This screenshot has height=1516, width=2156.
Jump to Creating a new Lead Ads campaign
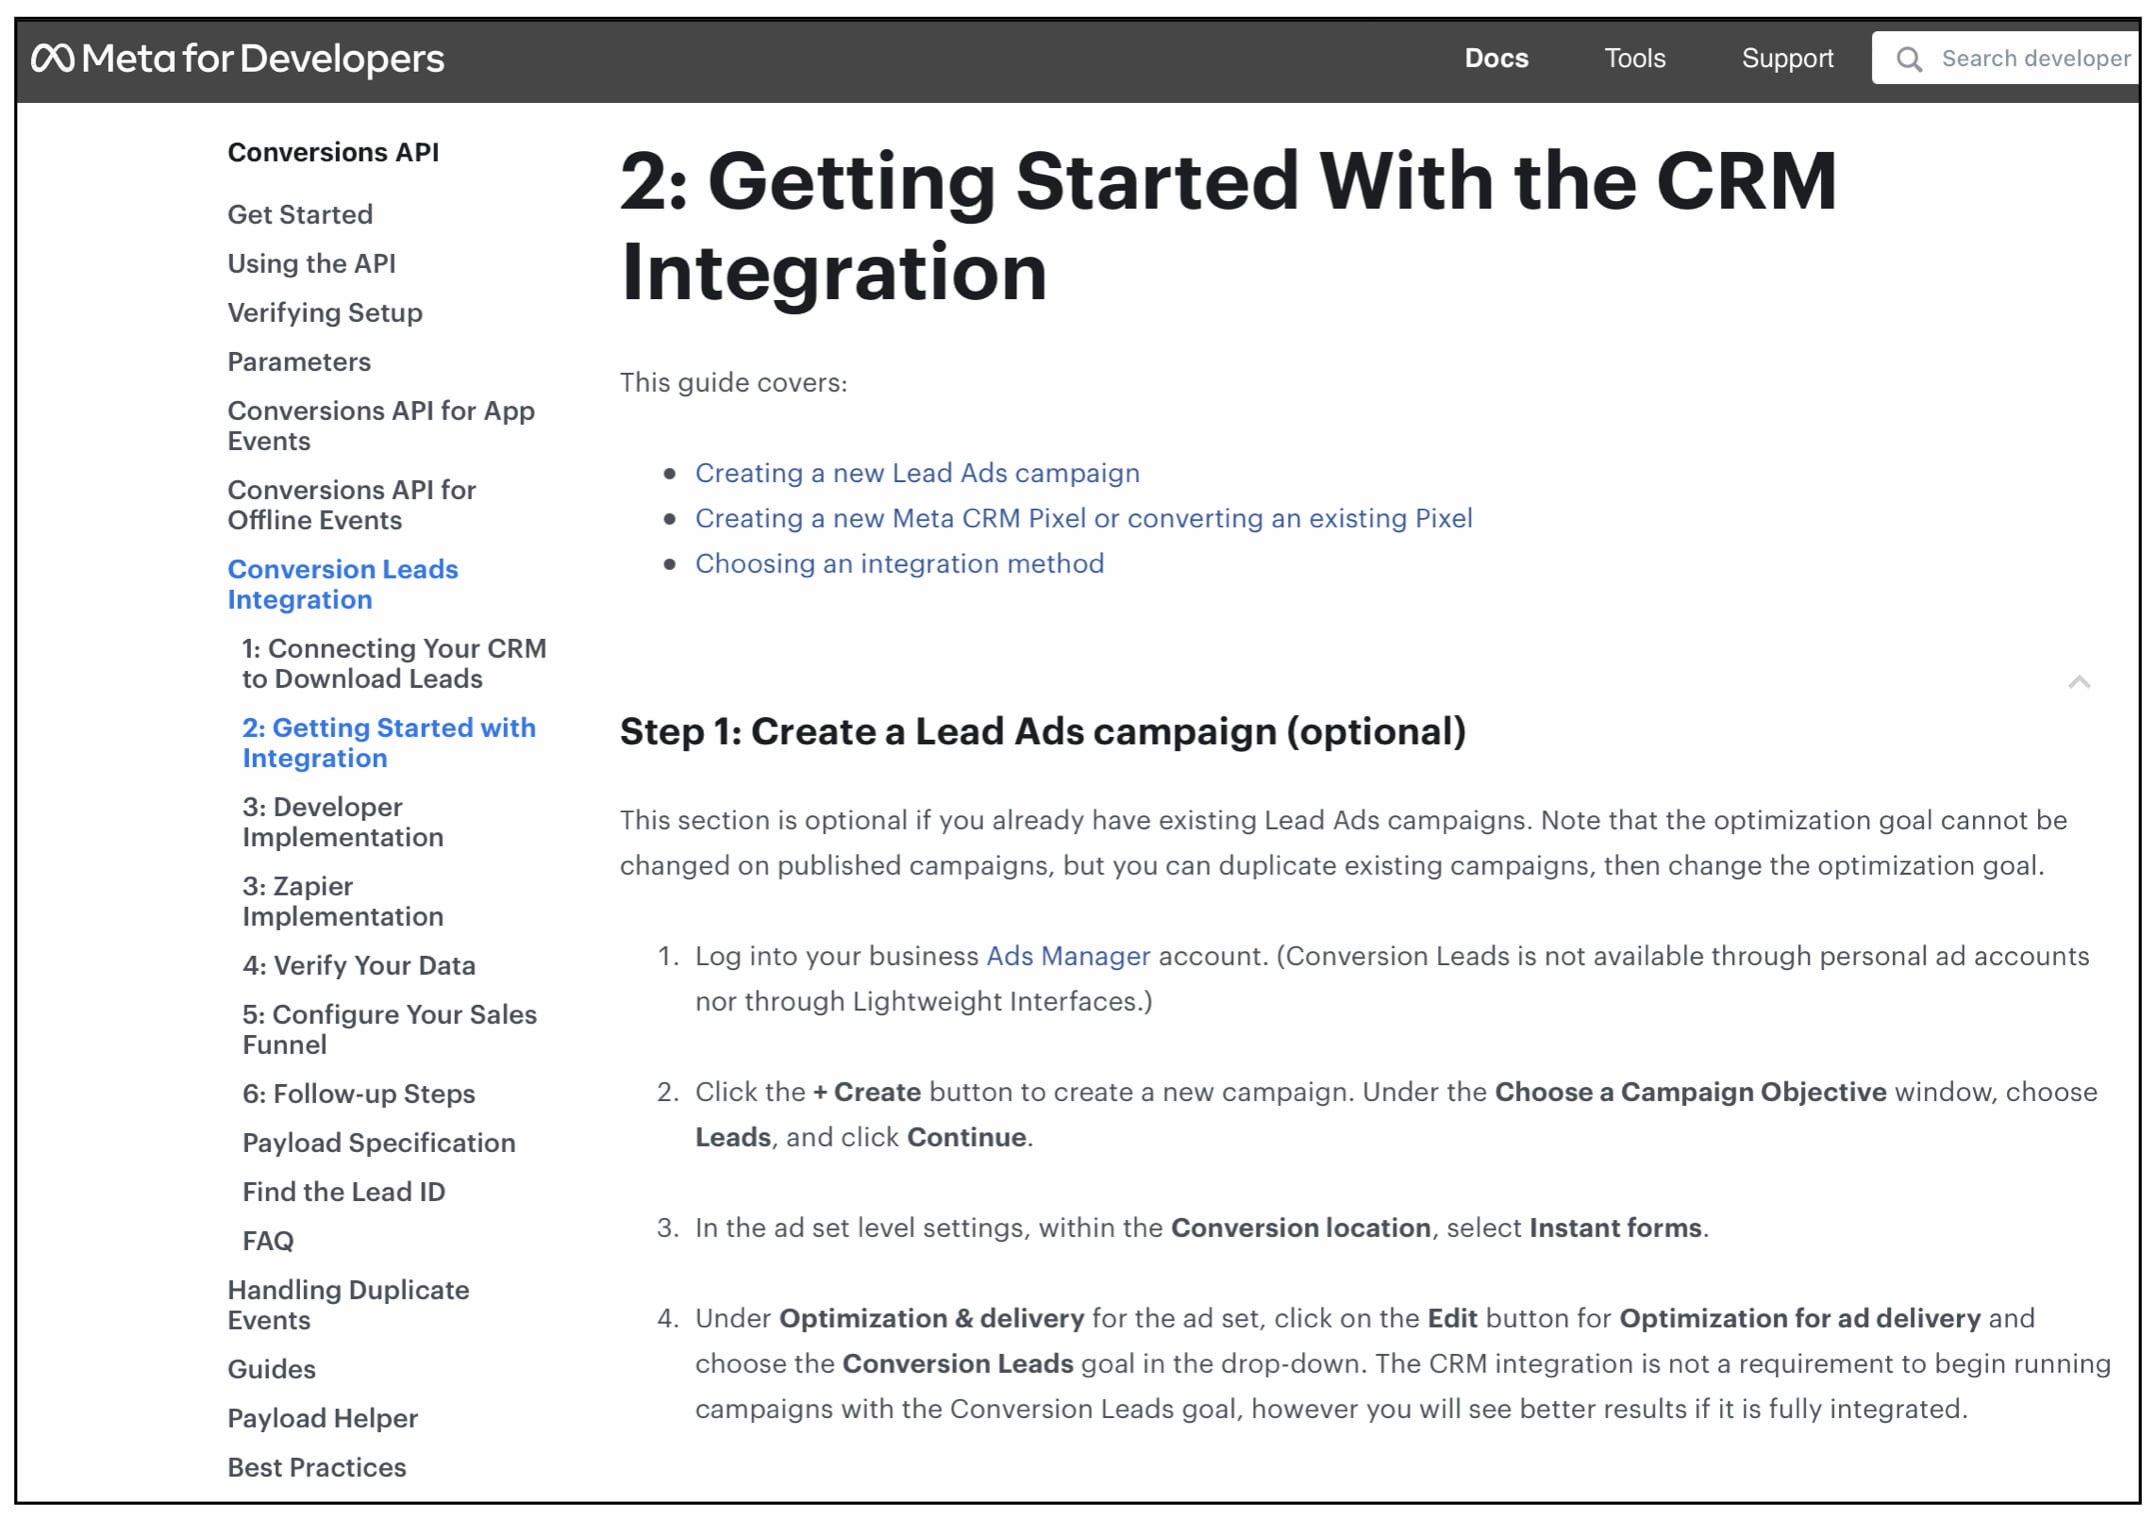(x=917, y=473)
